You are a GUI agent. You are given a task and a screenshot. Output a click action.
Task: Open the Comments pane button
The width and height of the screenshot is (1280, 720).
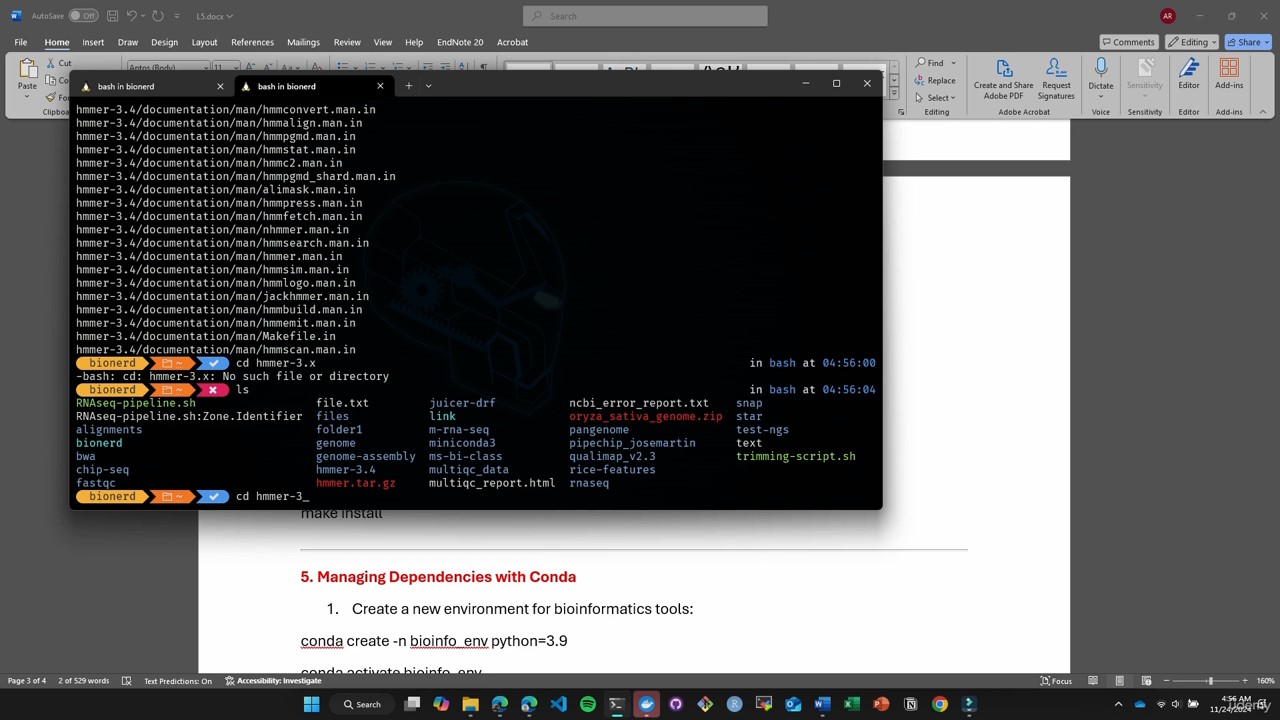tap(1127, 42)
